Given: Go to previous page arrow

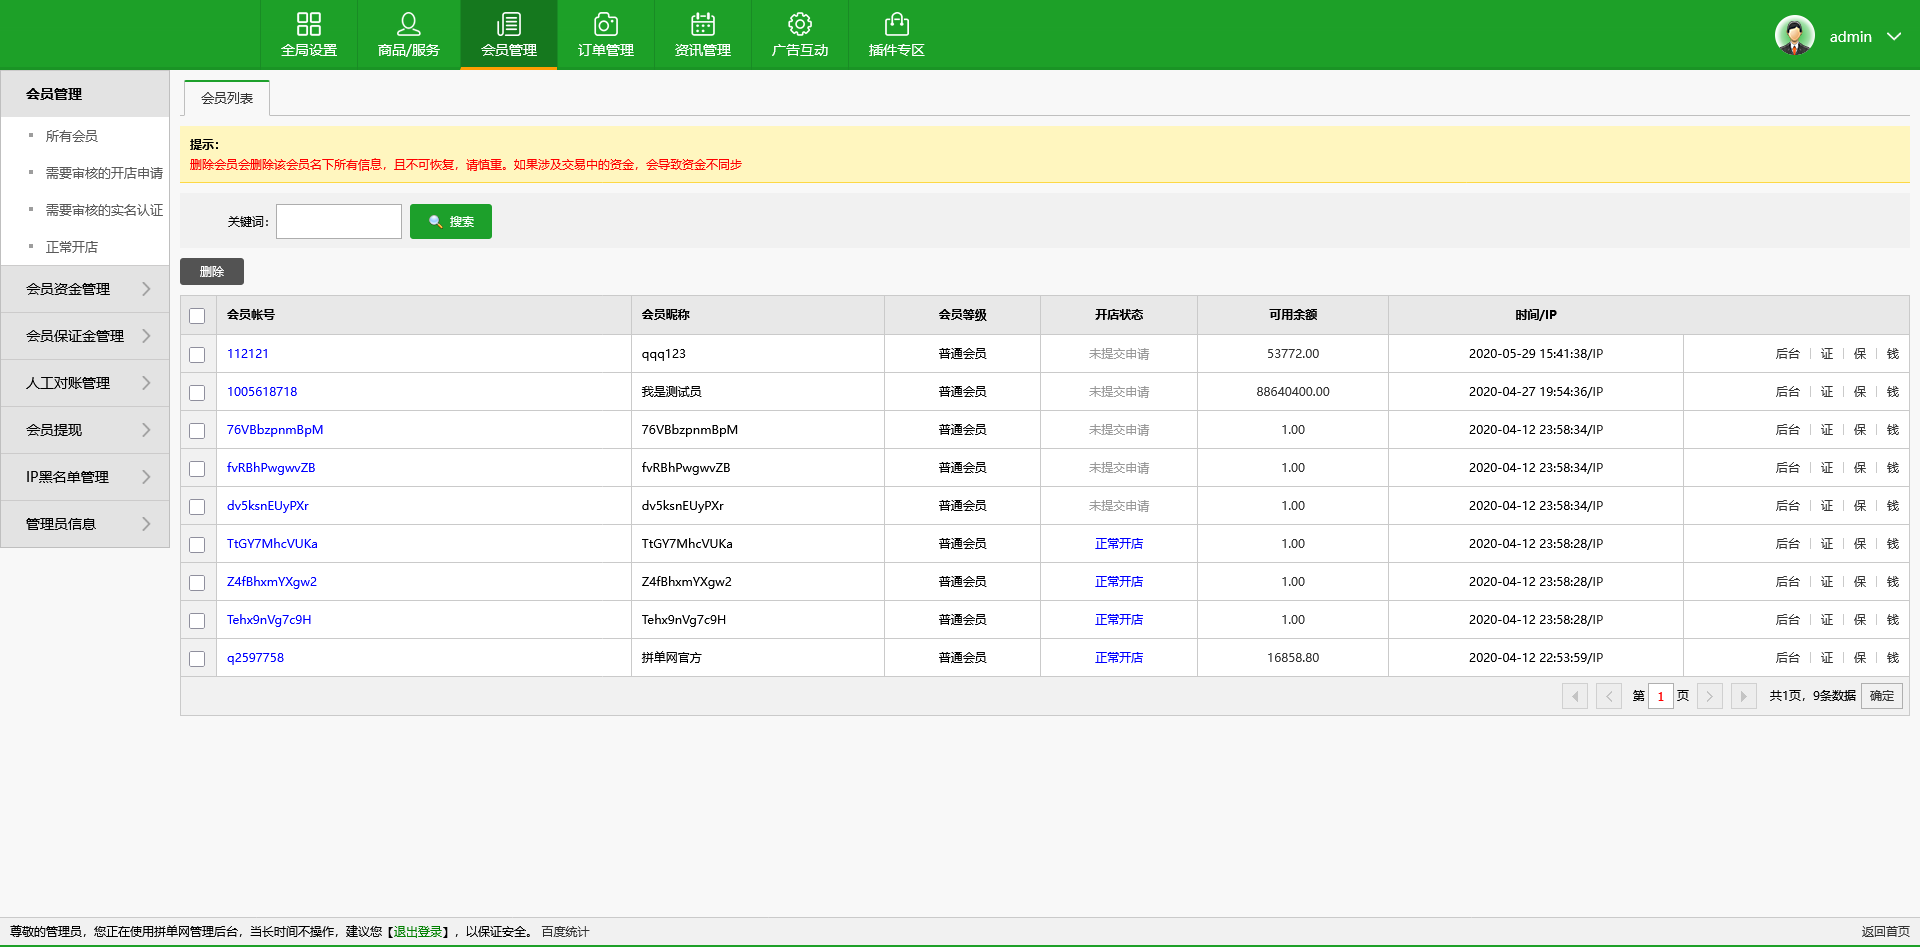Looking at the screenshot, I should (1609, 696).
